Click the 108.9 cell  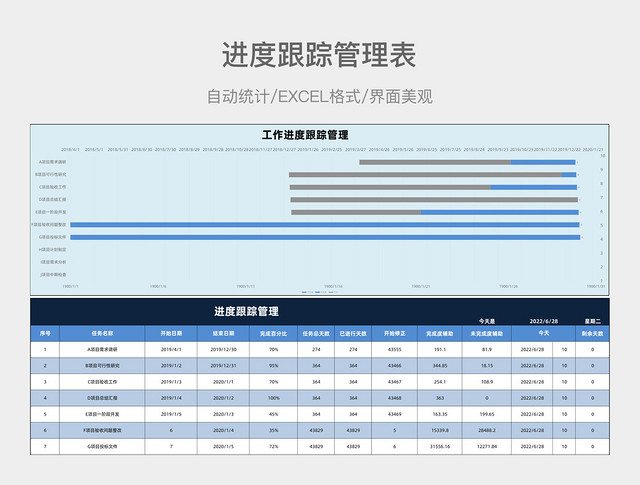(x=487, y=382)
